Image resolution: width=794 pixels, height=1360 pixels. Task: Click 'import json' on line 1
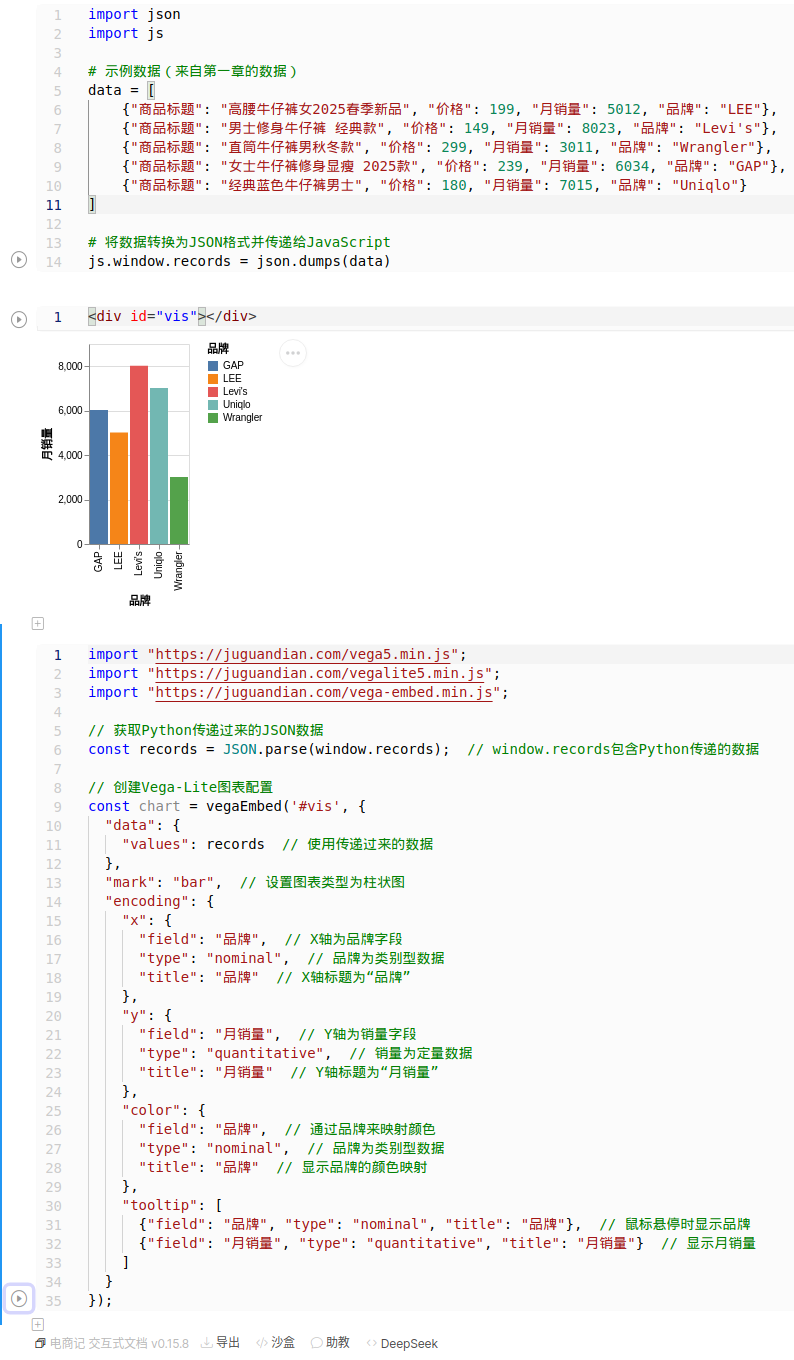(x=134, y=14)
